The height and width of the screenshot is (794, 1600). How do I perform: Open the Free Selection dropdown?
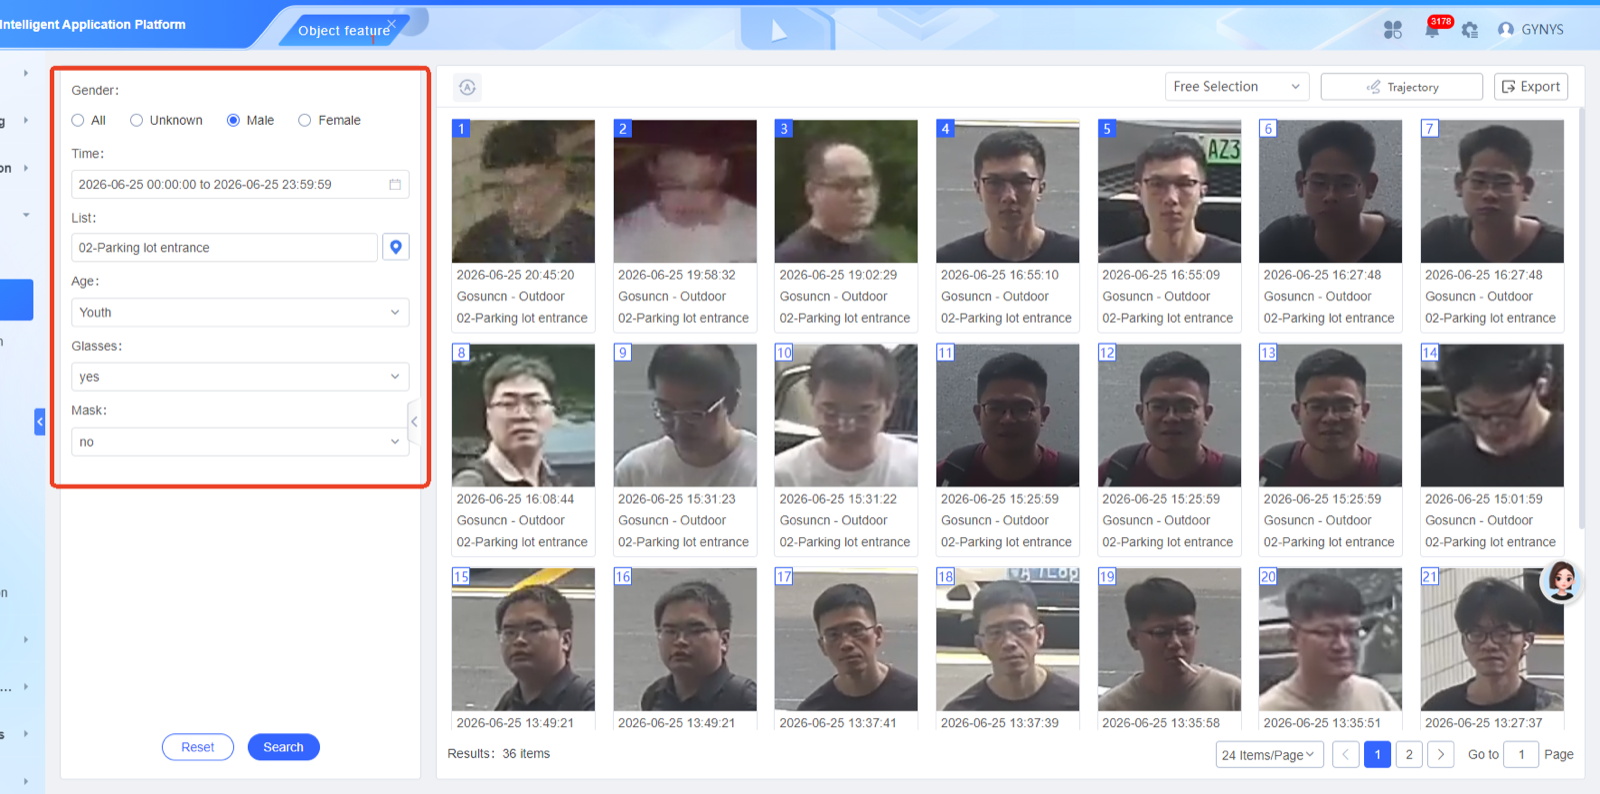[1237, 87]
